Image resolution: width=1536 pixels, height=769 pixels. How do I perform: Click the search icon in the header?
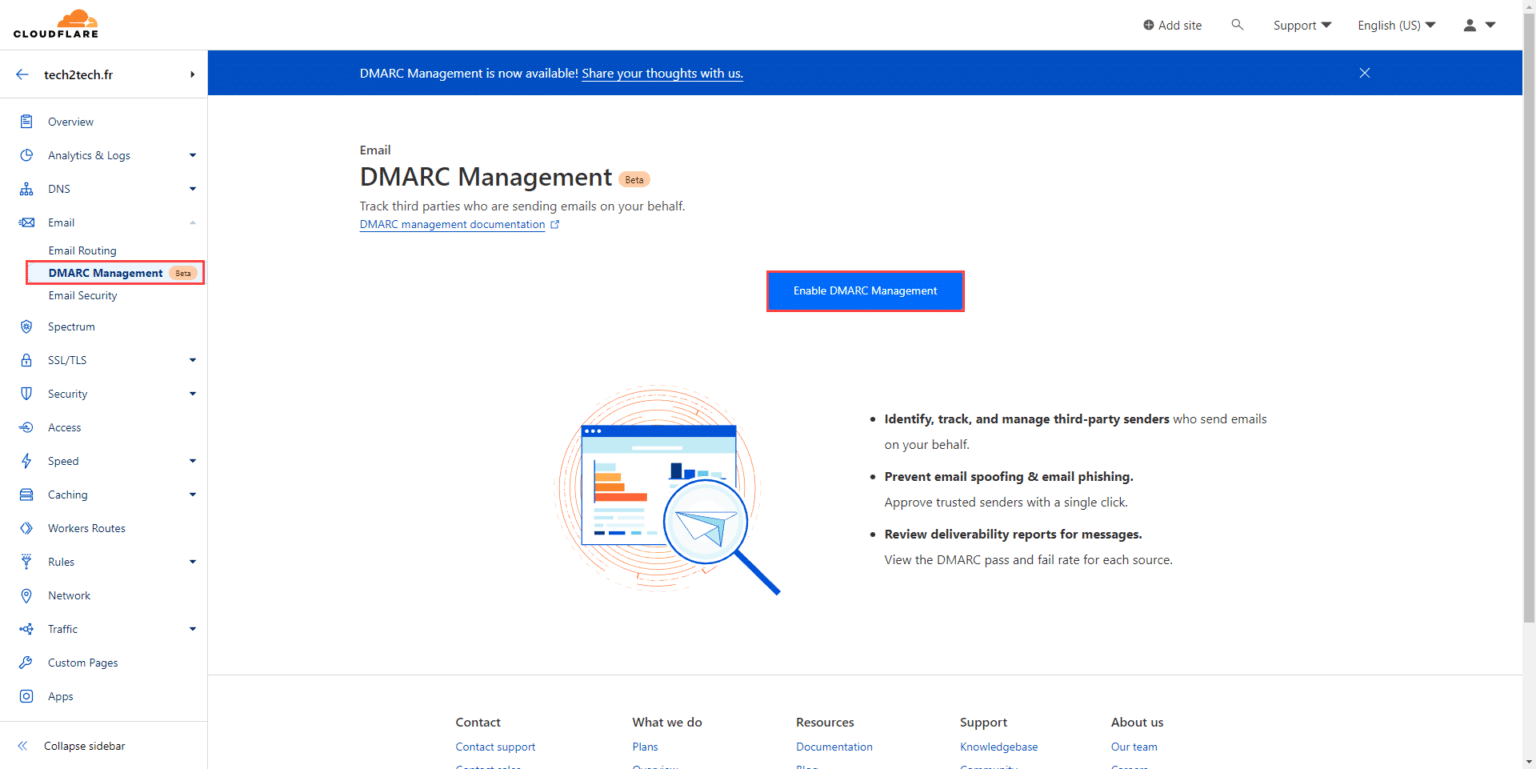point(1237,24)
